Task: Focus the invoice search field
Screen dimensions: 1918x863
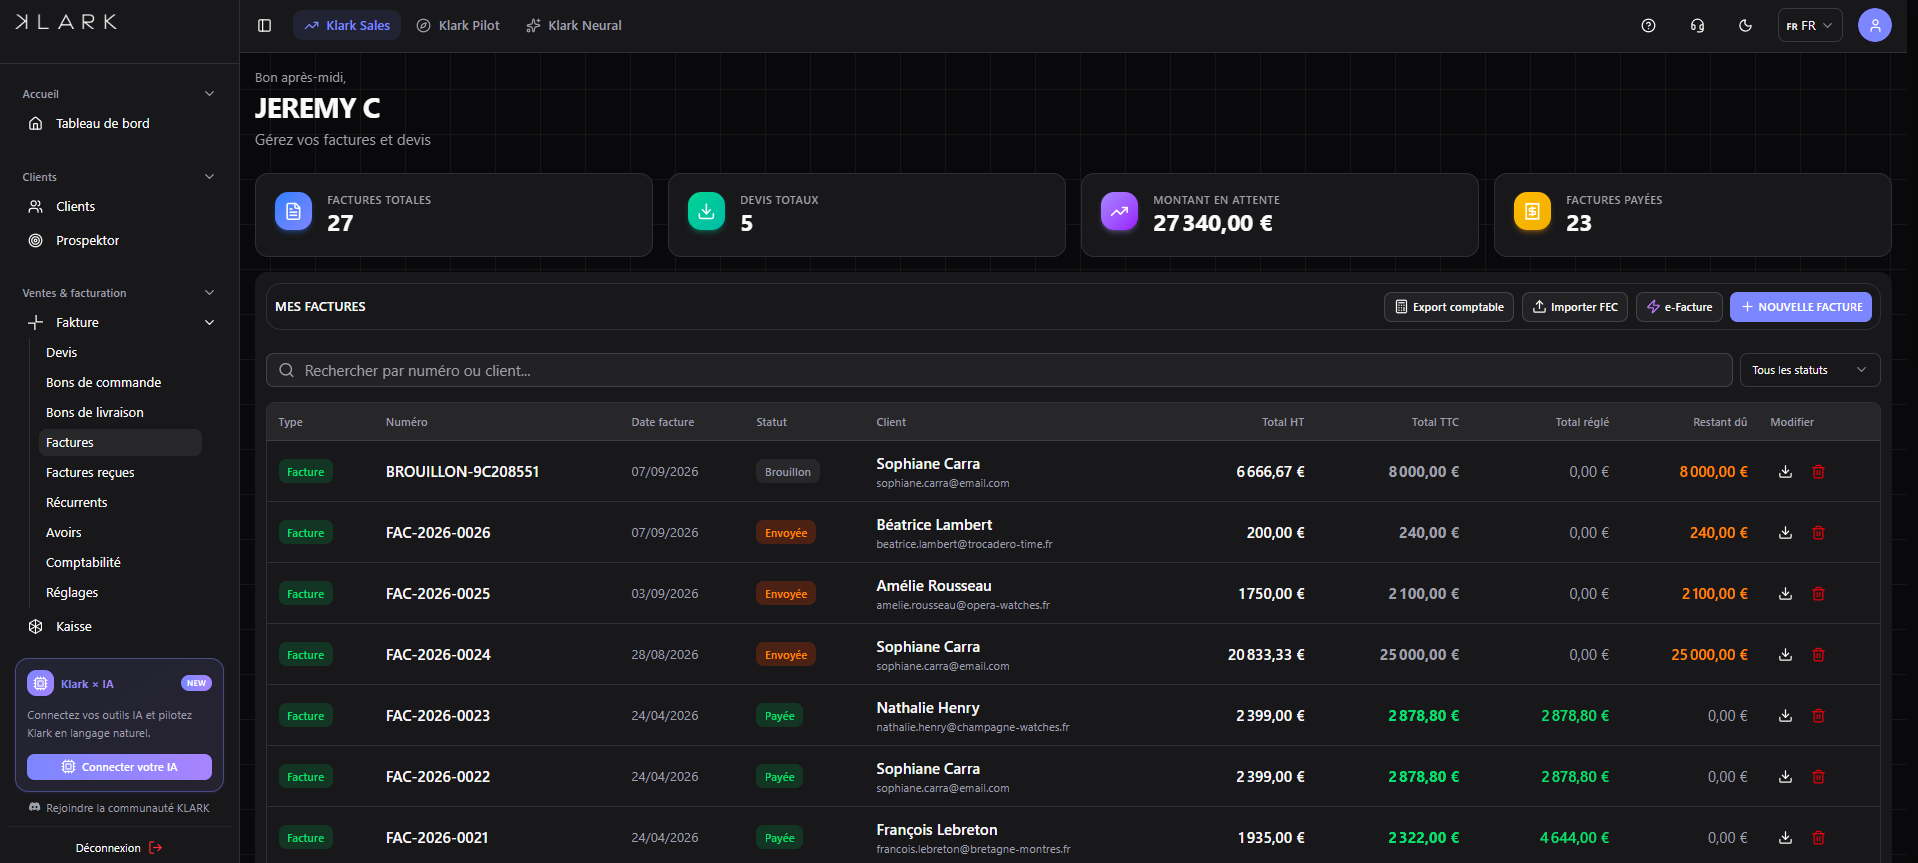Action: [x=999, y=370]
